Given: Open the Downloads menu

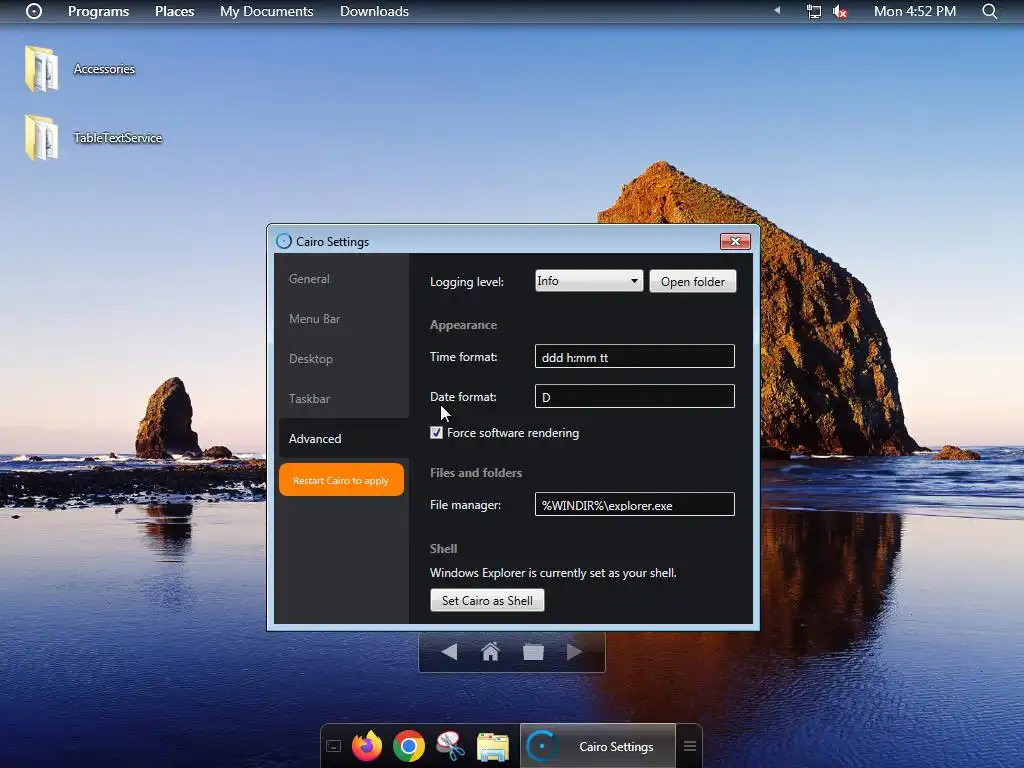Looking at the screenshot, I should [x=374, y=11].
